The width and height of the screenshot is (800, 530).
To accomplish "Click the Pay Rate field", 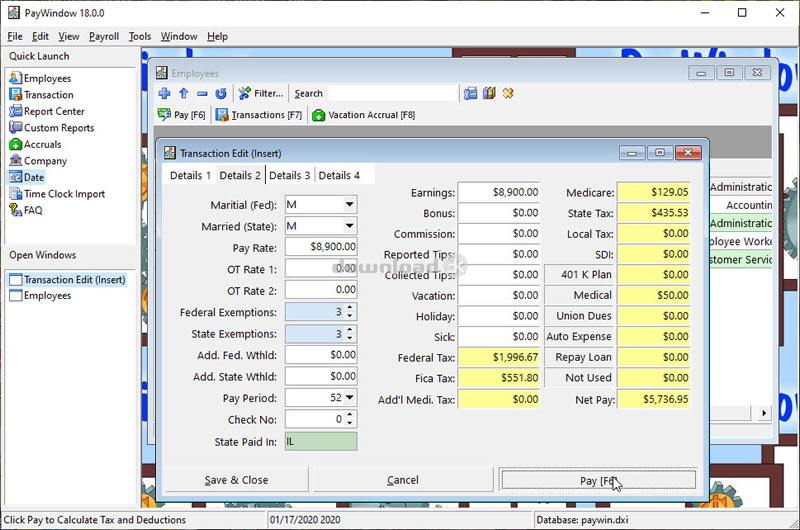I will coord(321,247).
